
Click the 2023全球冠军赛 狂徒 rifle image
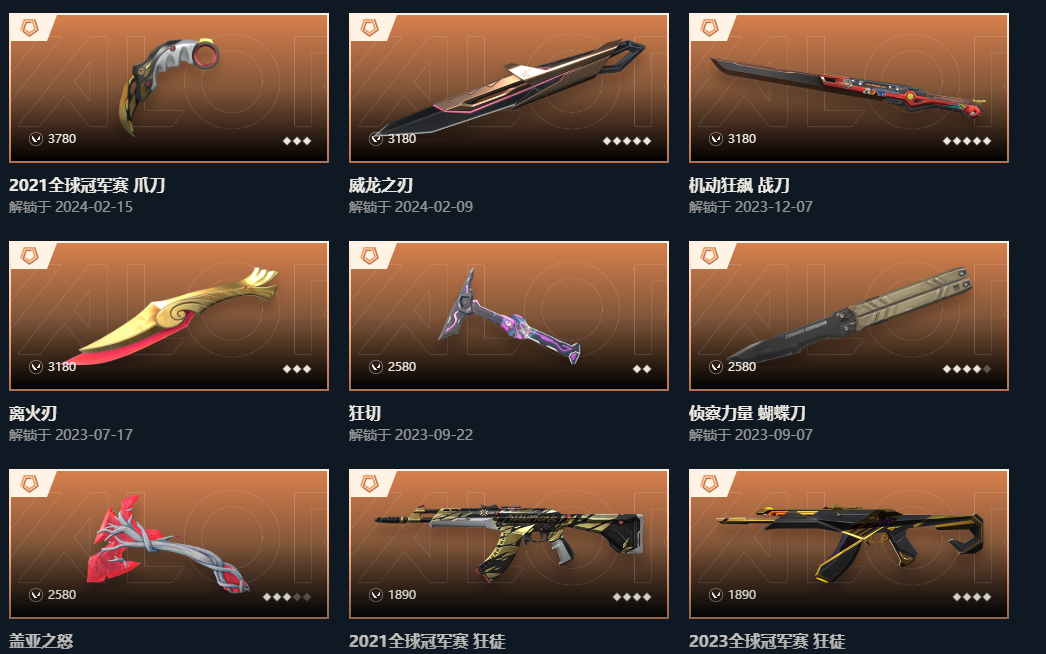coord(851,544)
